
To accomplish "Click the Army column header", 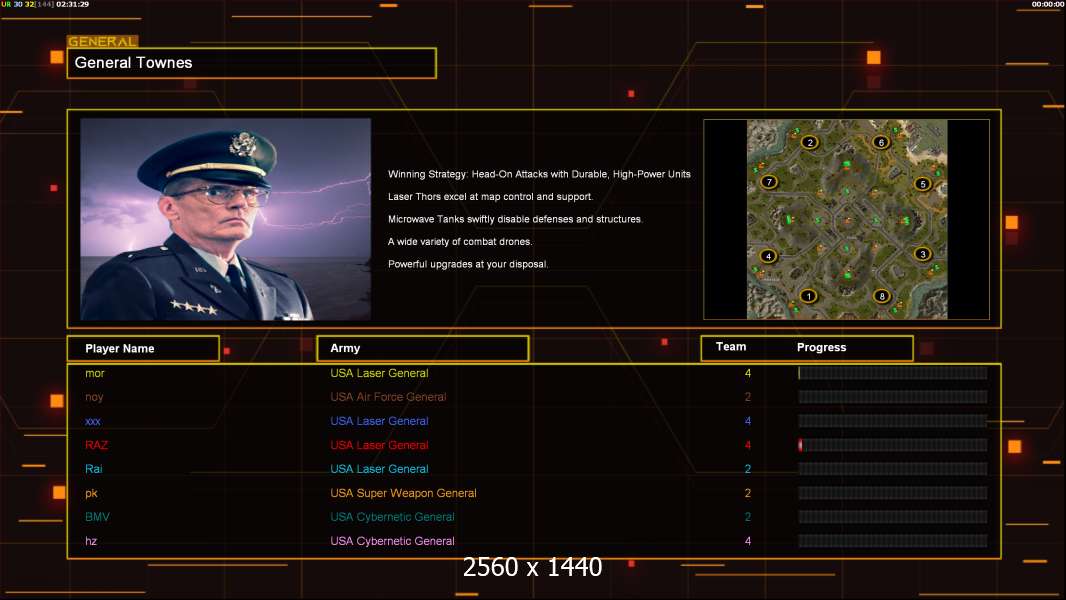I will tap(423, 348).
